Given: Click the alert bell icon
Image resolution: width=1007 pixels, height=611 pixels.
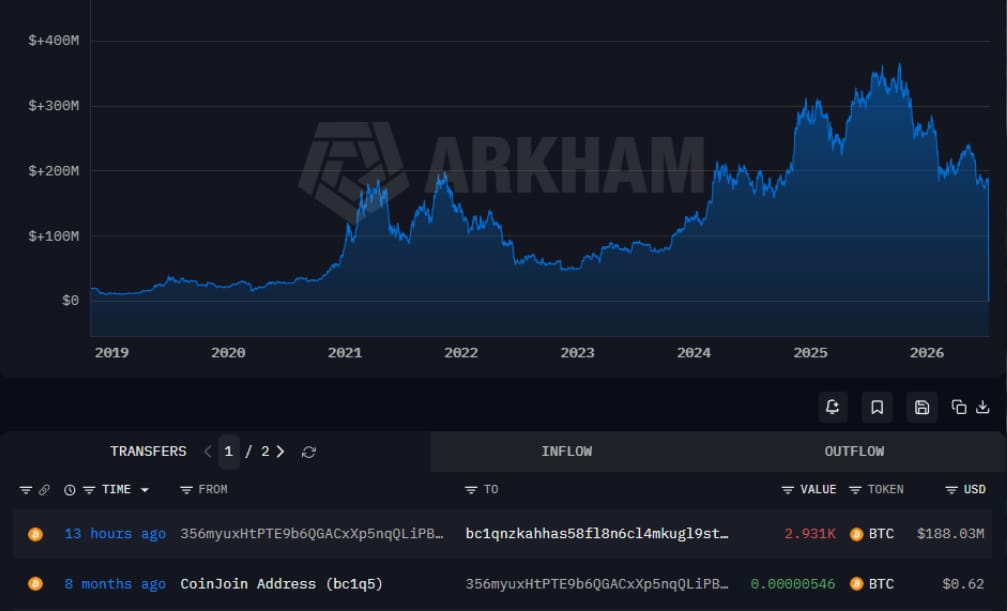Looking at the screenshot, I should pos(832,407).
